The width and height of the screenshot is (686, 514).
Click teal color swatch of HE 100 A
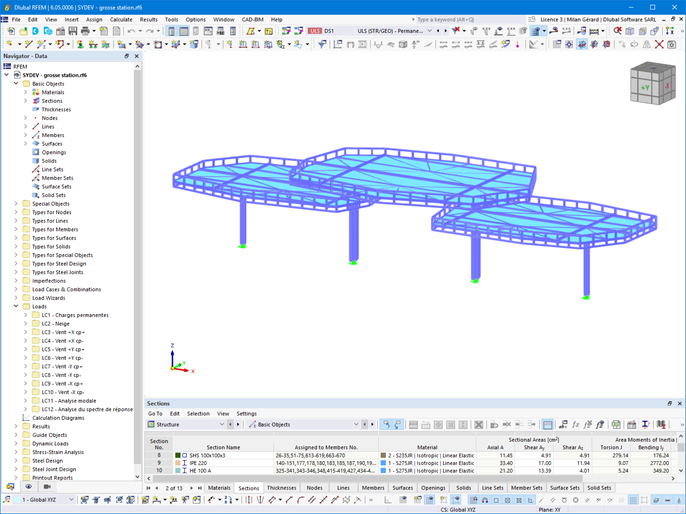click(x=178, y=471)
